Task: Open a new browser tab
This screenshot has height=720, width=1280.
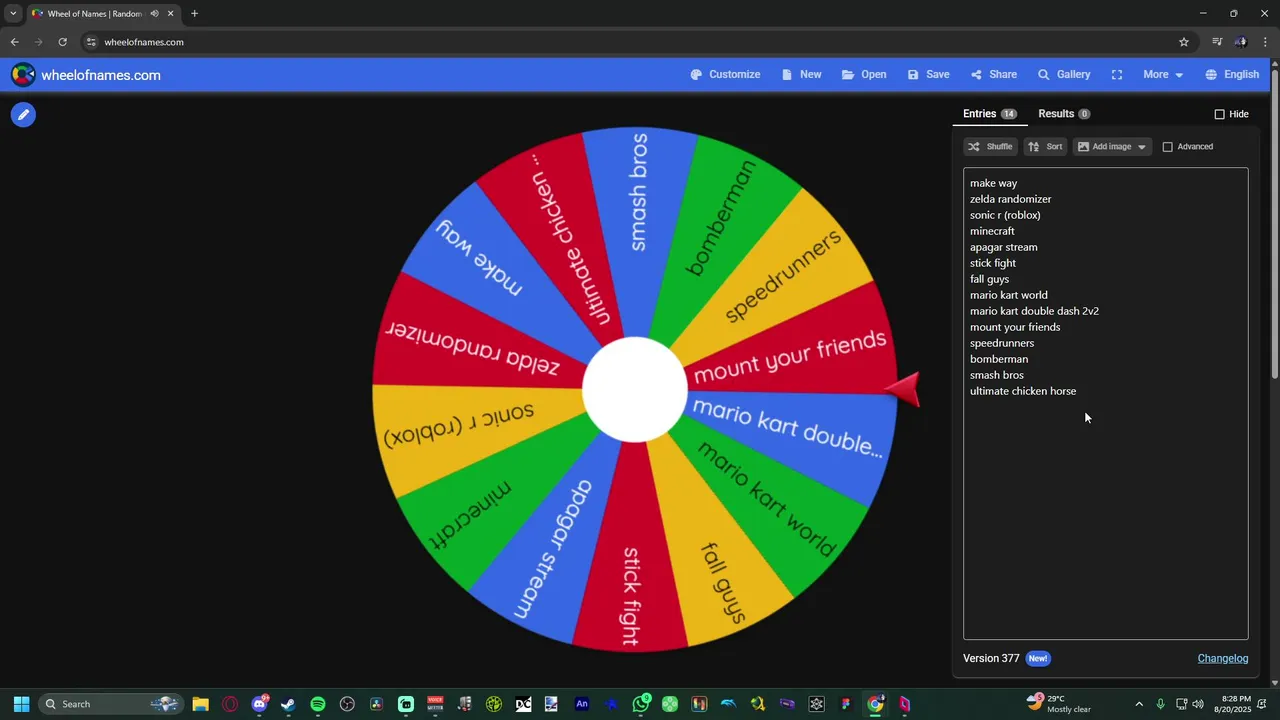Action: (x=194, y=14)
